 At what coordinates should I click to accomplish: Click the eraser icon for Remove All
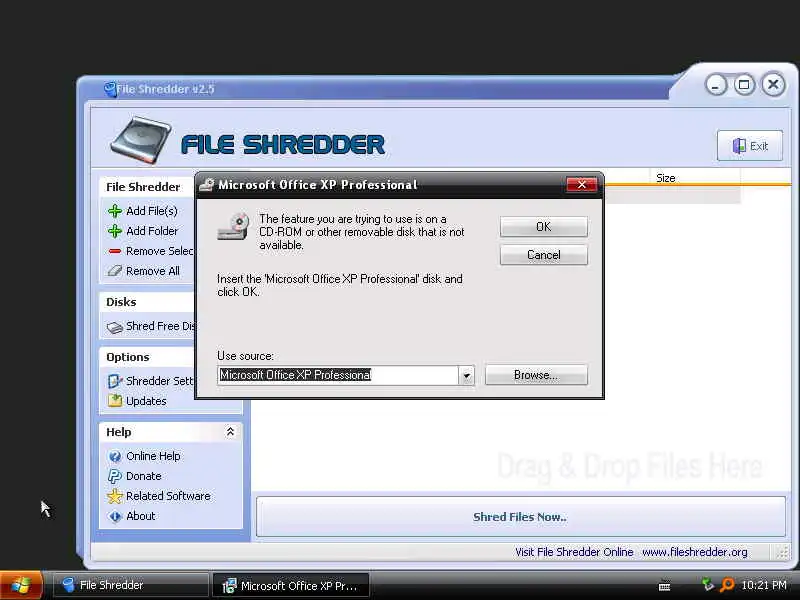point(115,271)
